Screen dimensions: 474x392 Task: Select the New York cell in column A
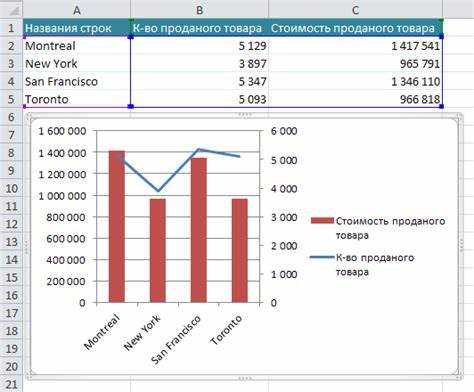coord(77,64)
